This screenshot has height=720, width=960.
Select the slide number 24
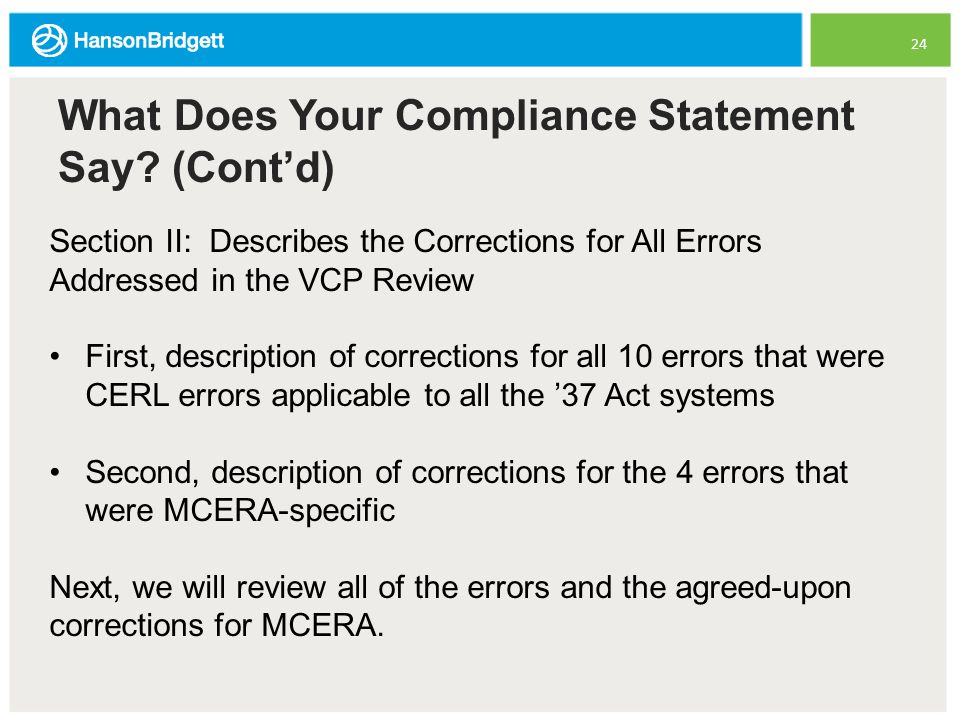click(918, 44)
